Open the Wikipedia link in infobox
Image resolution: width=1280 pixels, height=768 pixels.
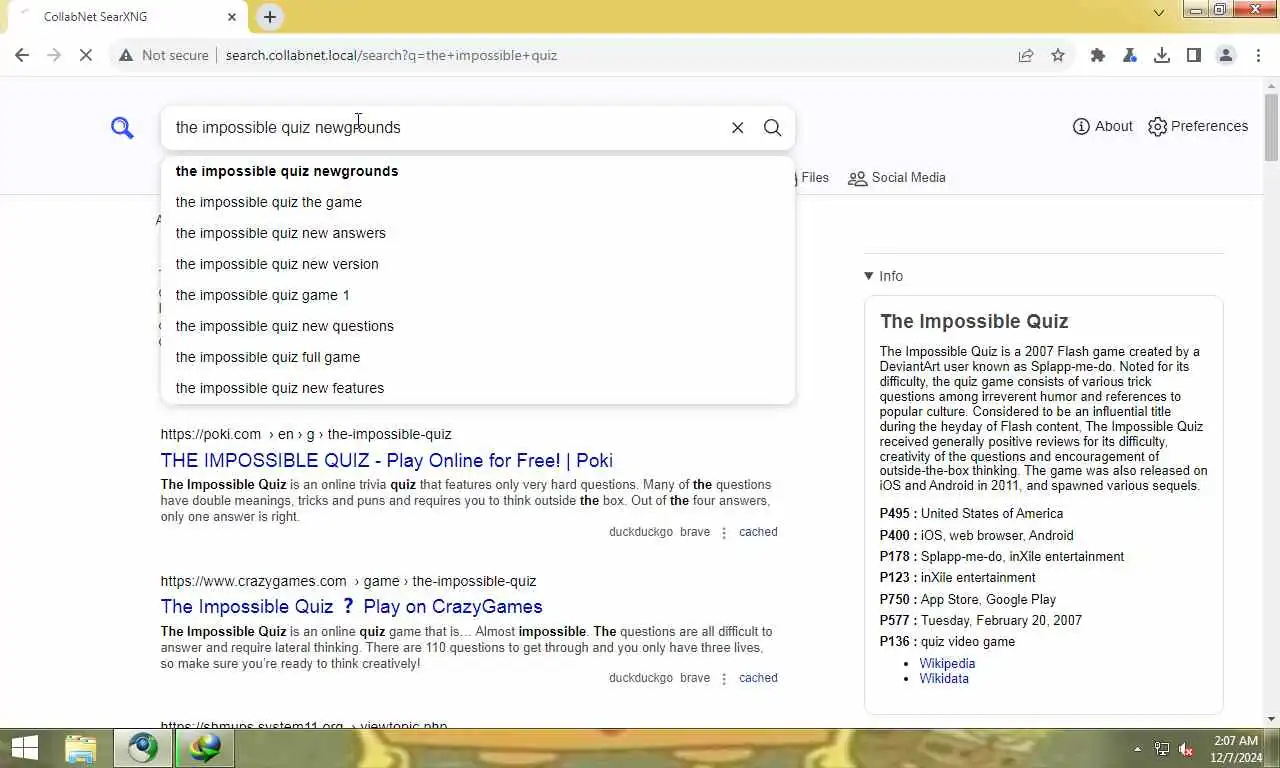pyautogui.click(x=947, y=663)
